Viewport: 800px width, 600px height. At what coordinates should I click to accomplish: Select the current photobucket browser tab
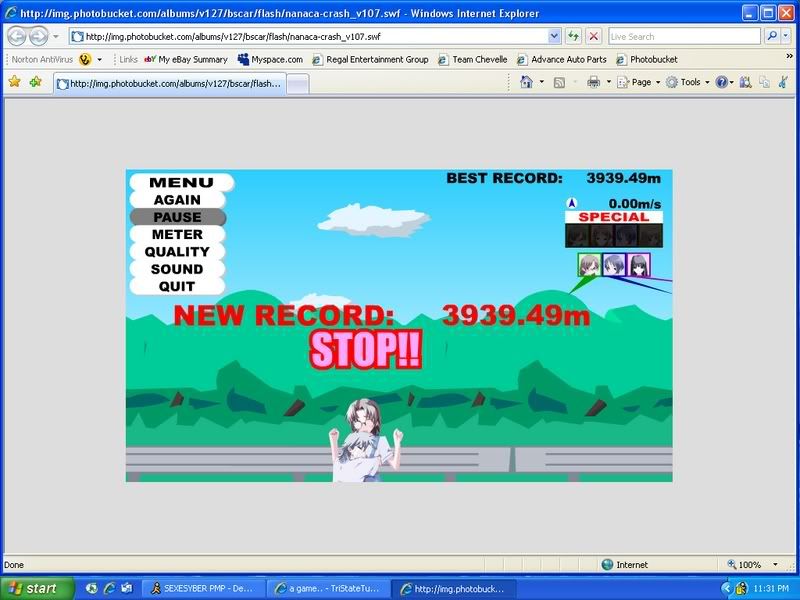click(x=170, y=84)
